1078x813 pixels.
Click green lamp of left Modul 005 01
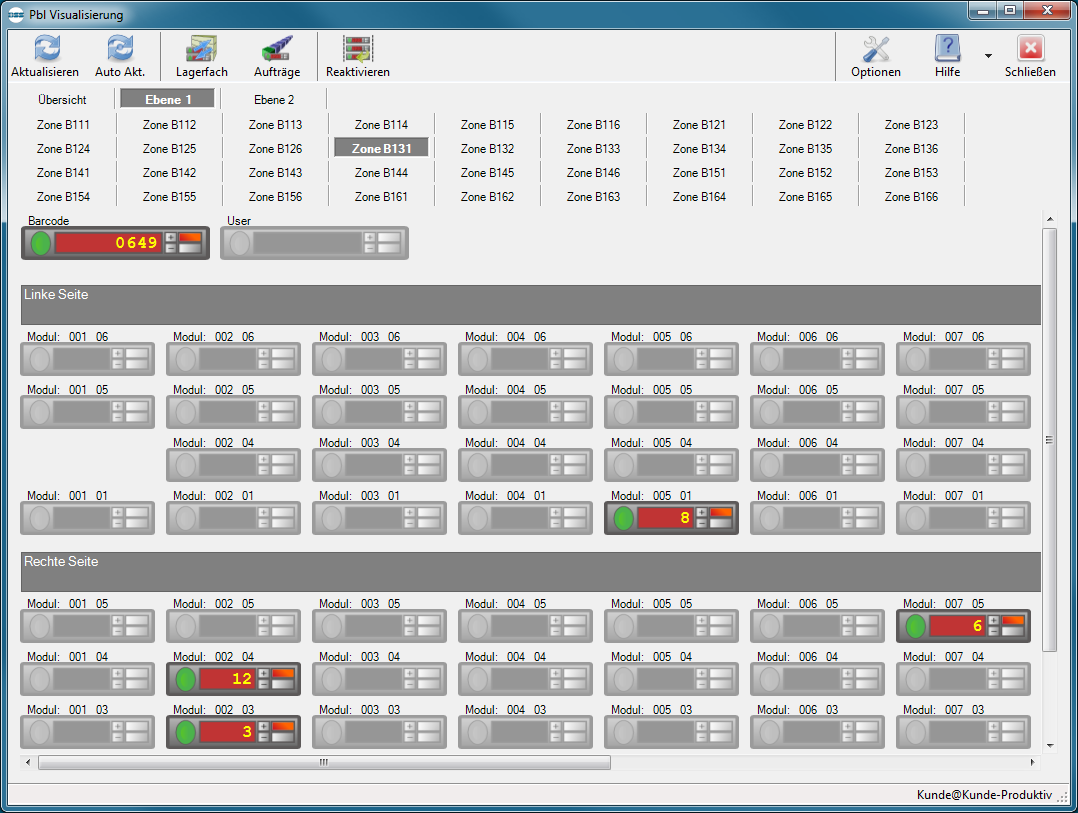623,518
